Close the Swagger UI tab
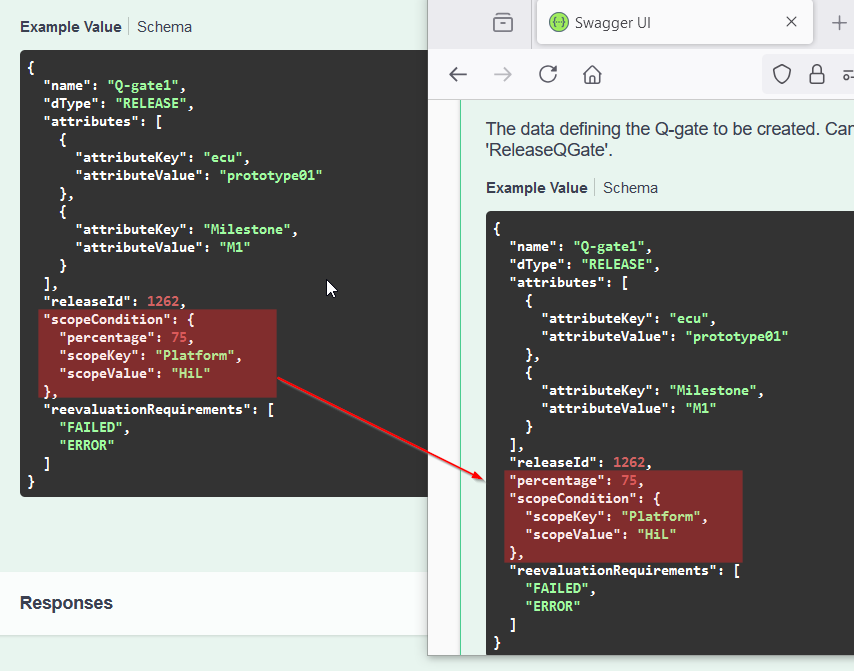Image resolution: width=854 pixels, height=671 pixels. tap(791, 23)
